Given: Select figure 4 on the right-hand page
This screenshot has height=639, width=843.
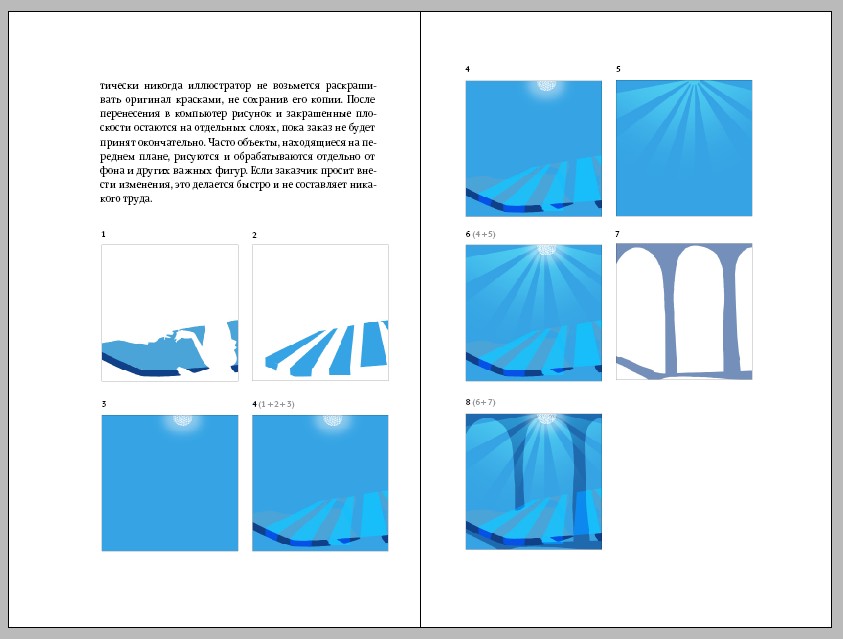Looking at the screenshot, I should [533, 148].
